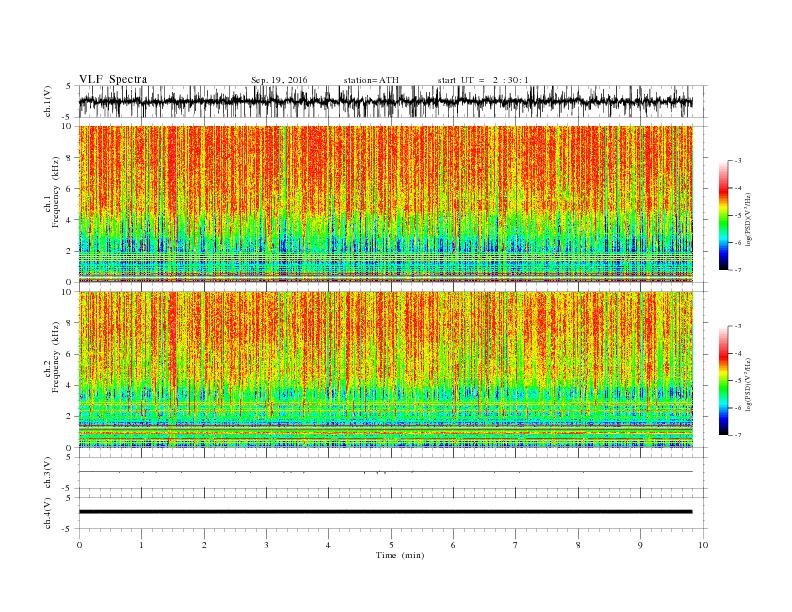
Task: Click the "8" kHz tick on ch.1 frequency axis
Action: click(69, 158)
